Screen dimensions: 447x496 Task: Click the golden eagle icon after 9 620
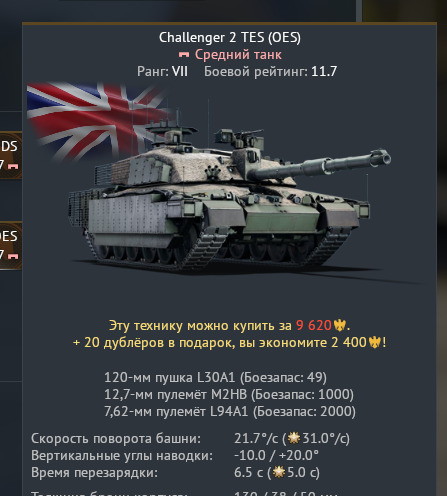339,325
